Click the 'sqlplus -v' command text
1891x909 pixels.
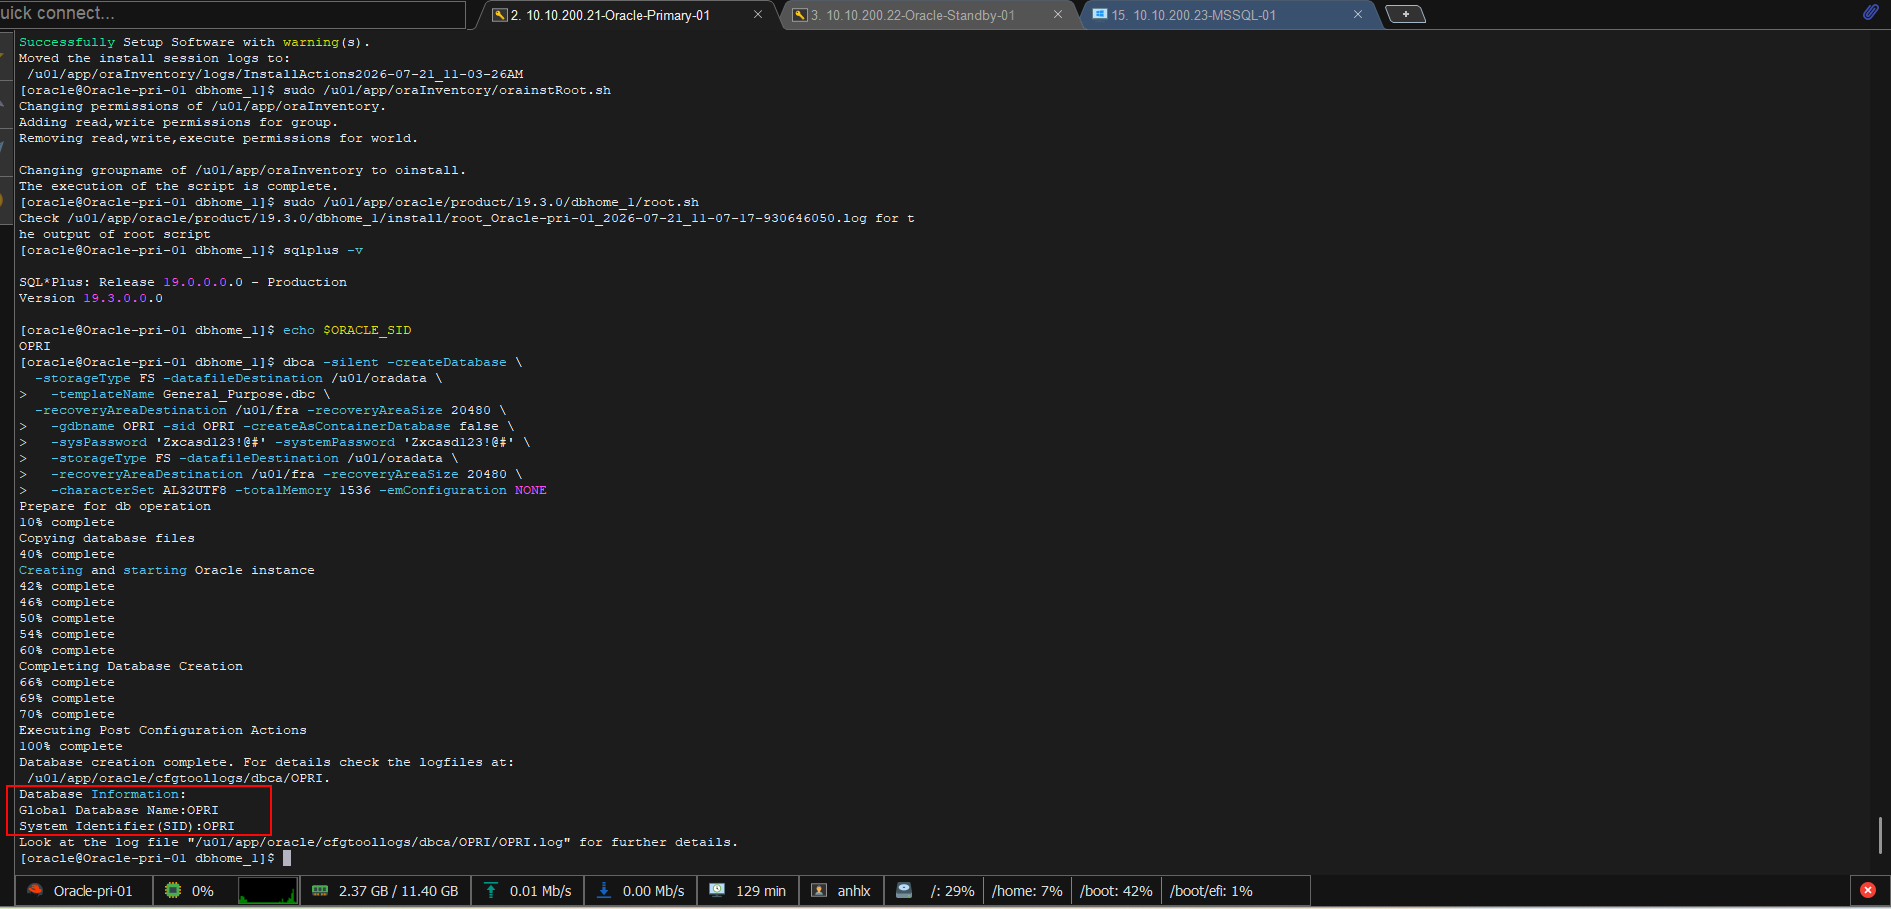323,250
